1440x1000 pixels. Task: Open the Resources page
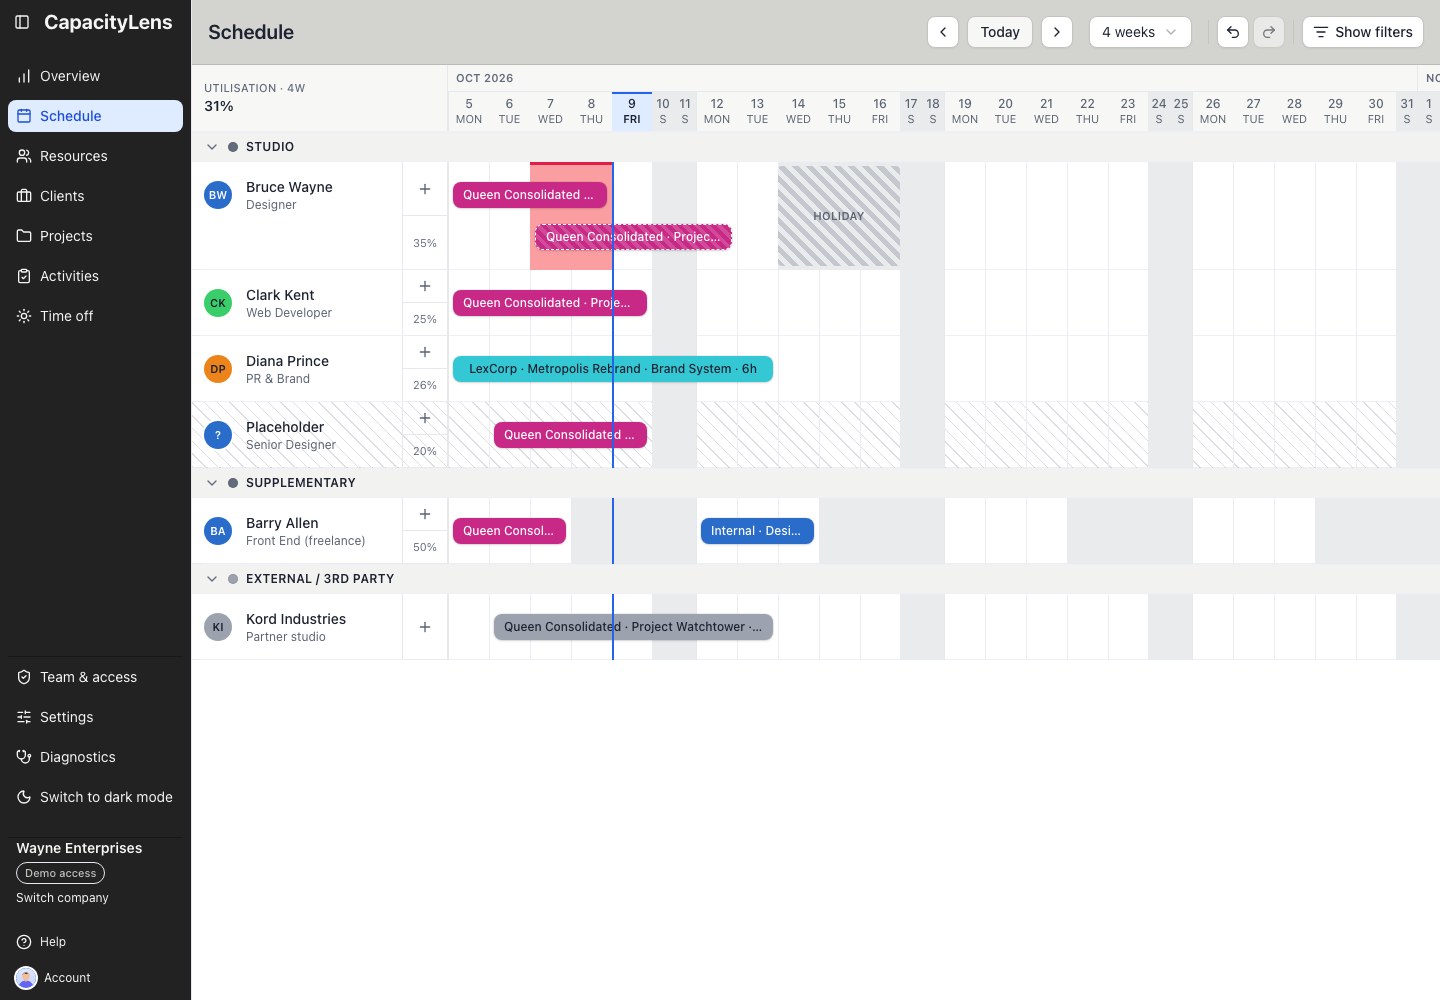point(95,156)
